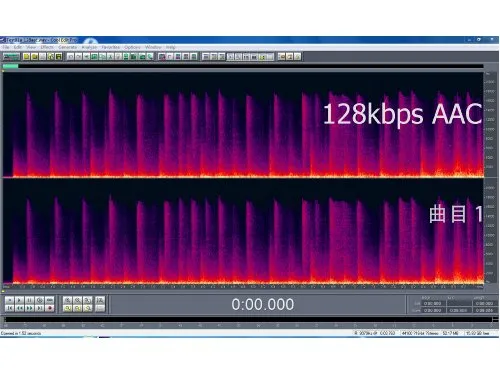Image resolution: width=500 pixels, height=375 pixels.
Task: Jump to the beginning of the file
Action: coord(9,308)
